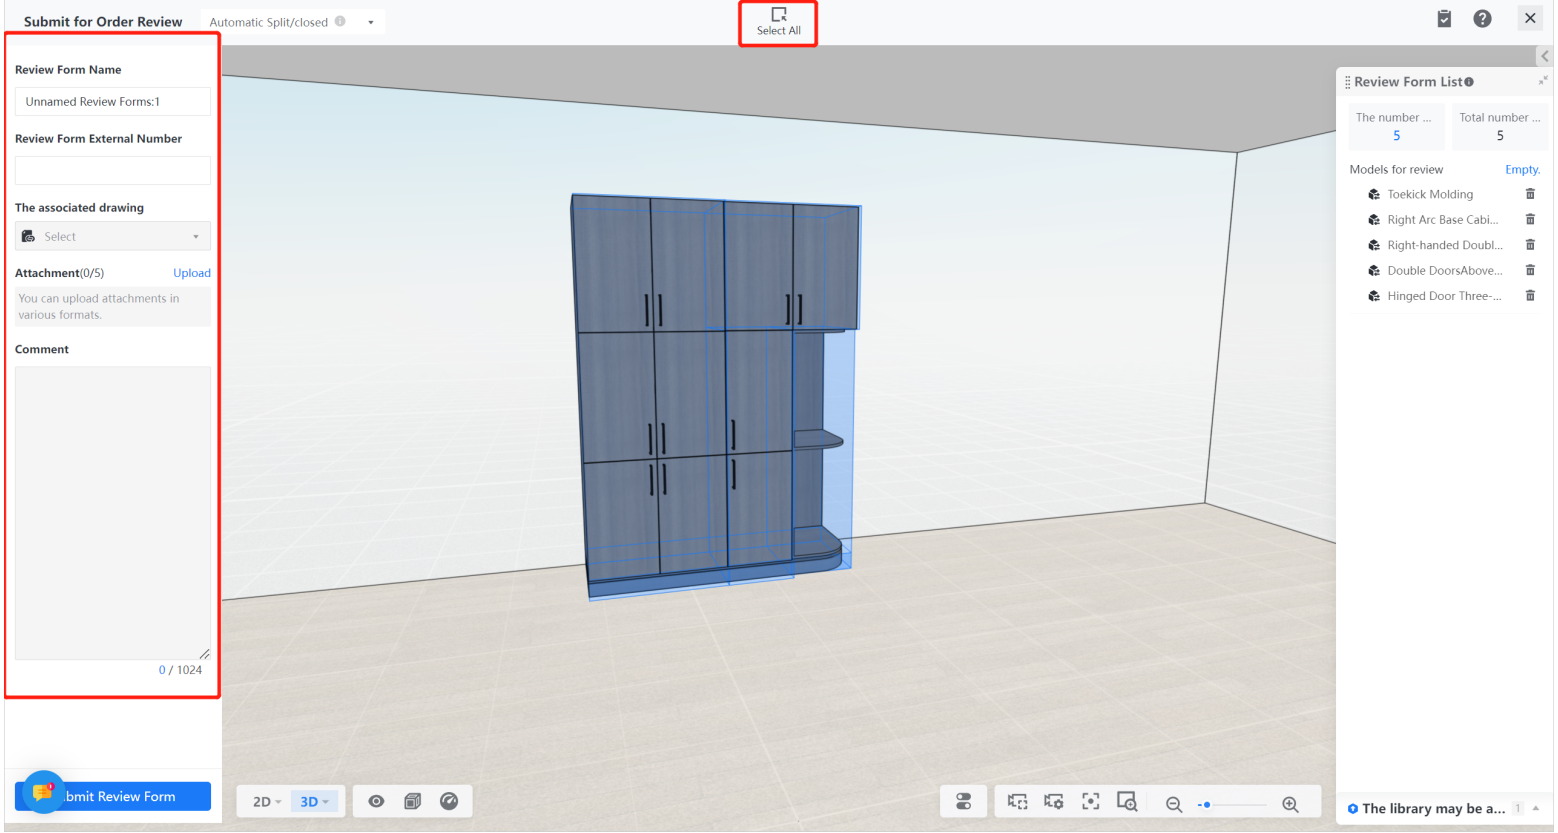Click inside the Comment text area

pos(113,513)
